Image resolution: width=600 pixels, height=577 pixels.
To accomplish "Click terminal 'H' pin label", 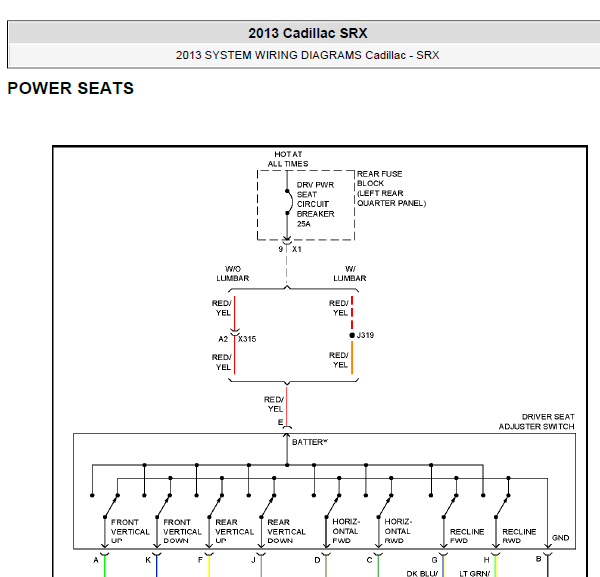I will [486, 560].
